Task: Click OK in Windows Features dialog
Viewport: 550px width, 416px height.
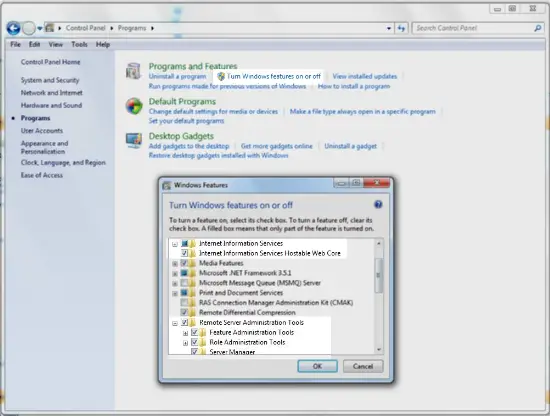Action: click(x=317, y=366)
